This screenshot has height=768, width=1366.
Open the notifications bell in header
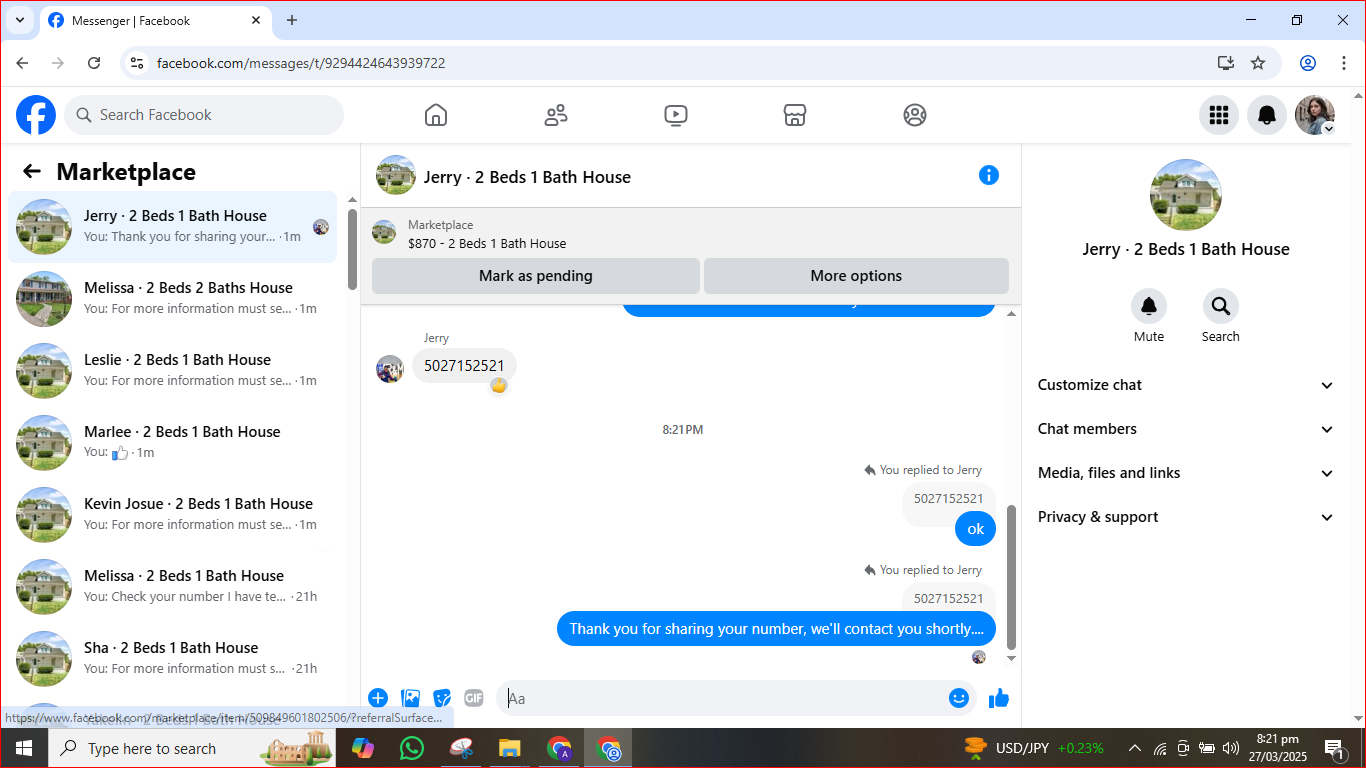(1267, 115)
